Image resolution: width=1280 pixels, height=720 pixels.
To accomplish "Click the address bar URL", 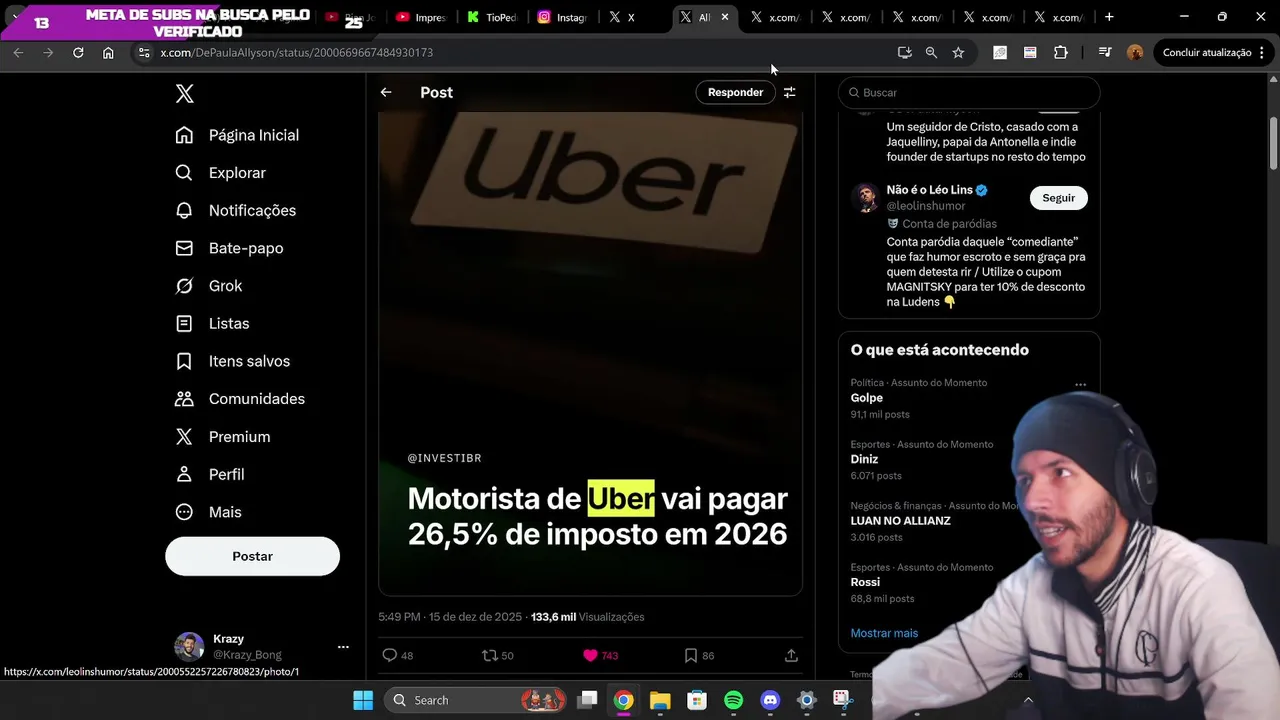I will 296,52.
